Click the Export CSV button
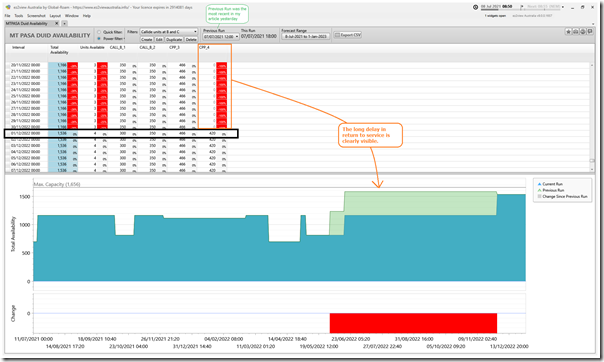Image resolution: width=604 pixels, height=362 pixels. point(347,35)
